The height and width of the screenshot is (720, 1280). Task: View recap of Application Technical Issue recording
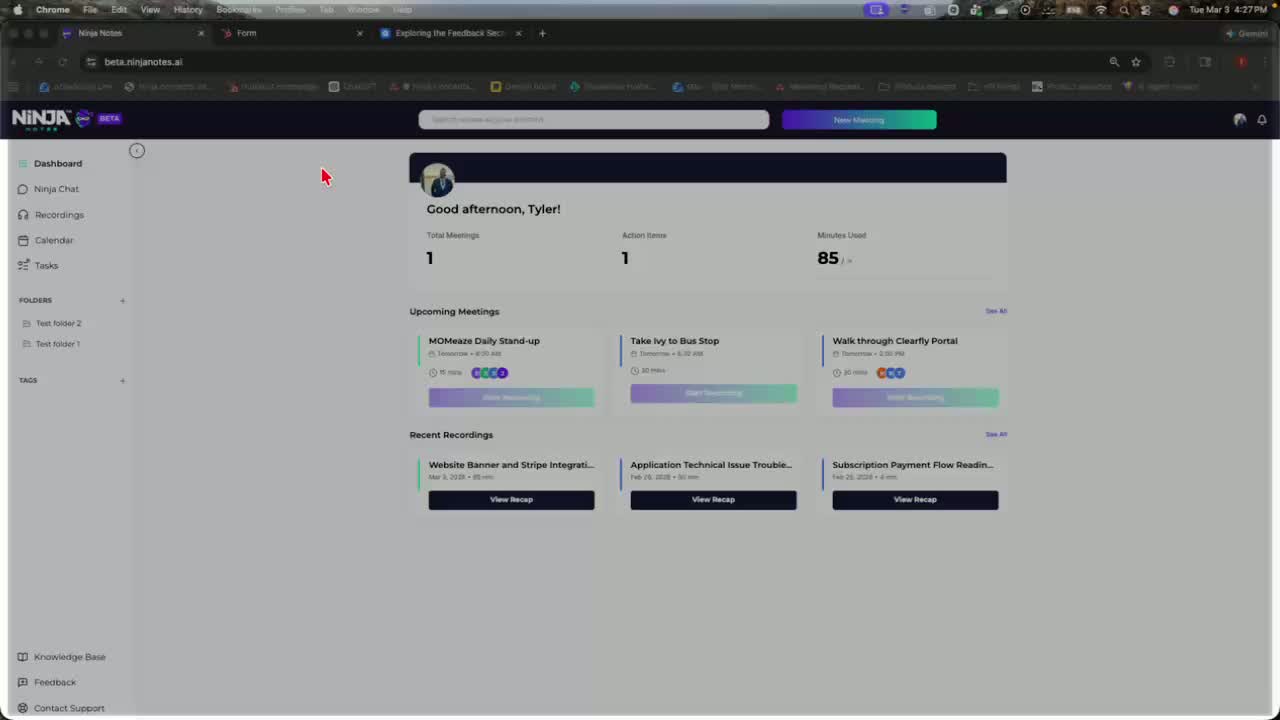point(713,500)
